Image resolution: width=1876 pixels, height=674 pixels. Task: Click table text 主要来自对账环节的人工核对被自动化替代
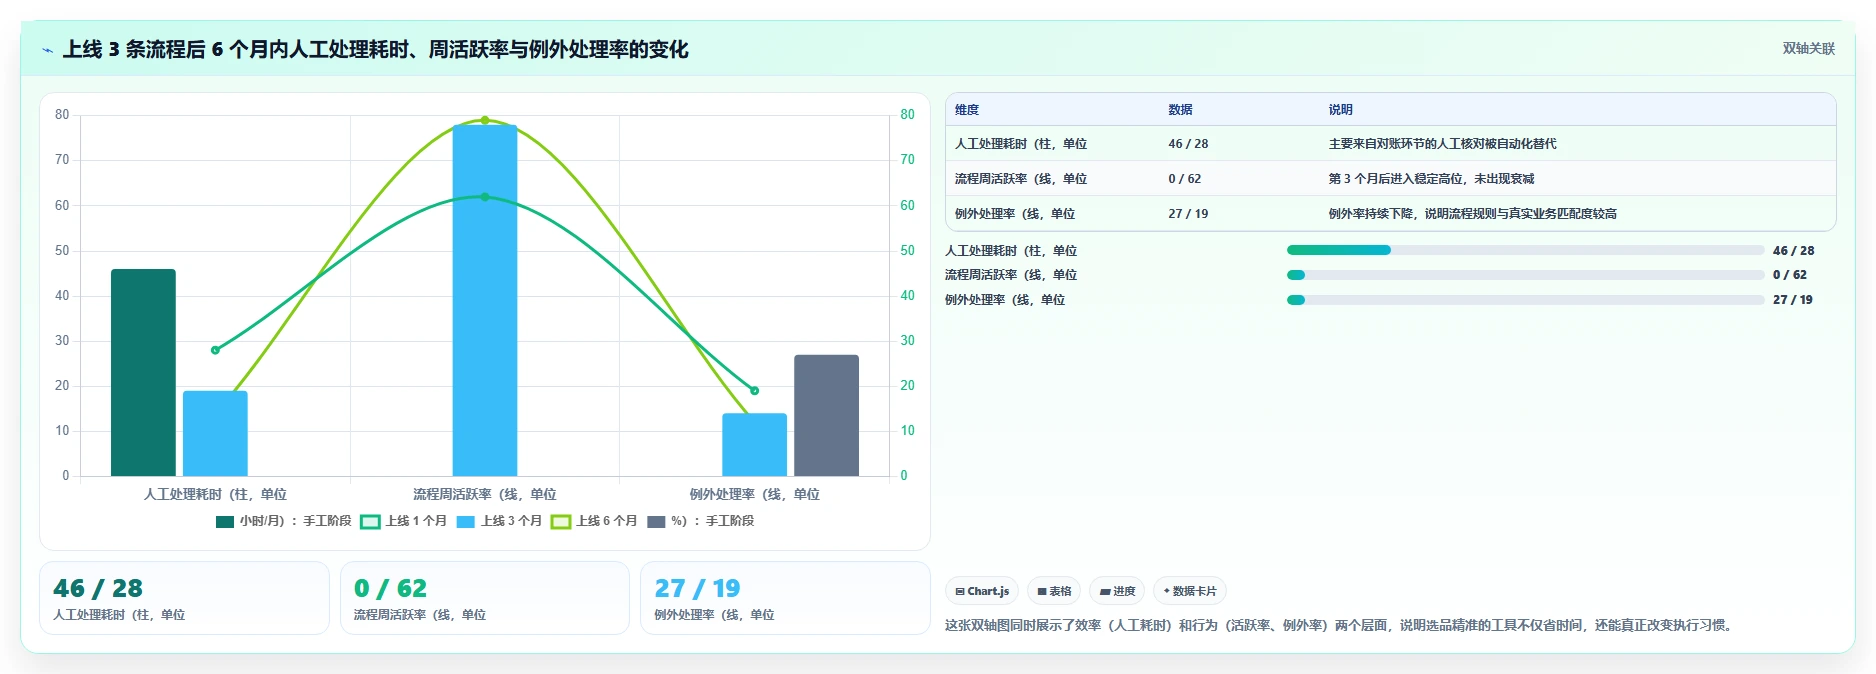[x=1442, y=144]
